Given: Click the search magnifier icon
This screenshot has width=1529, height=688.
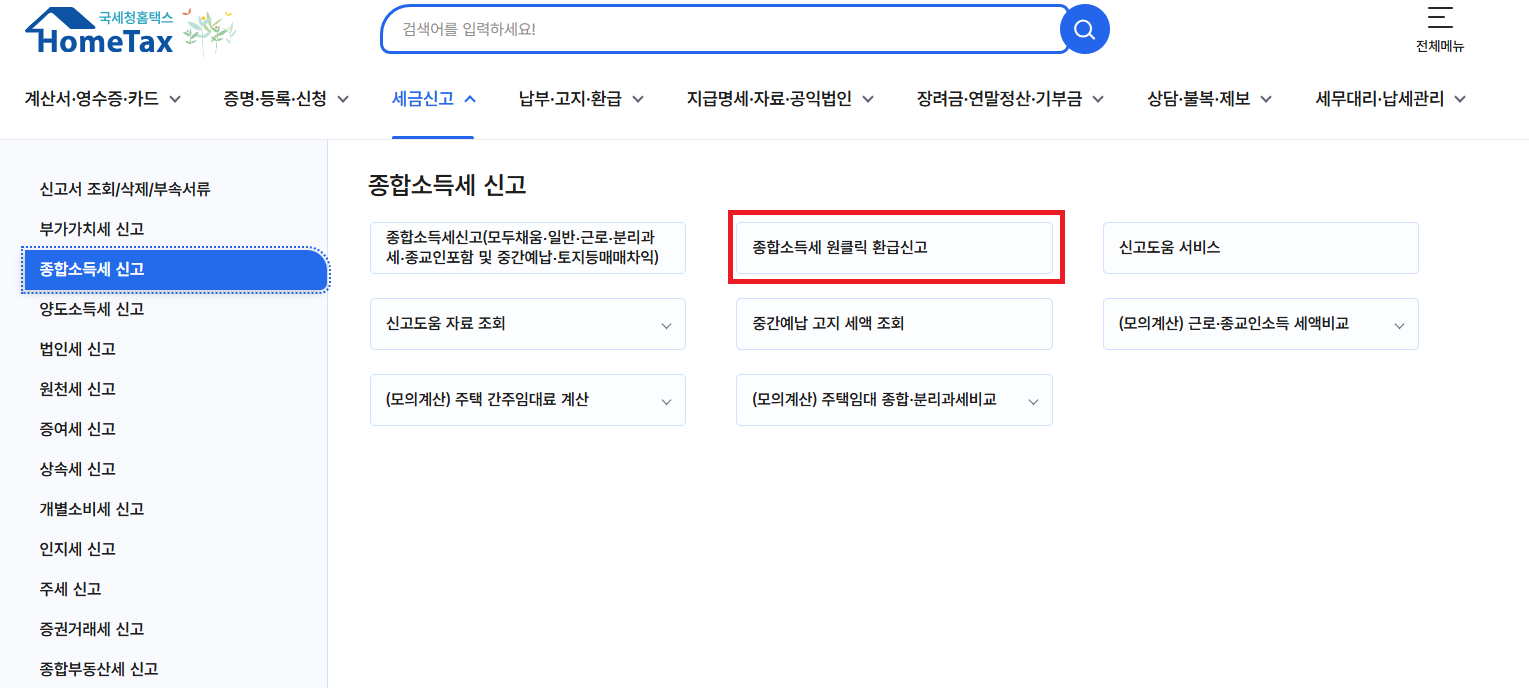Looking at the screenshot, I should (x=1084, y=29).
